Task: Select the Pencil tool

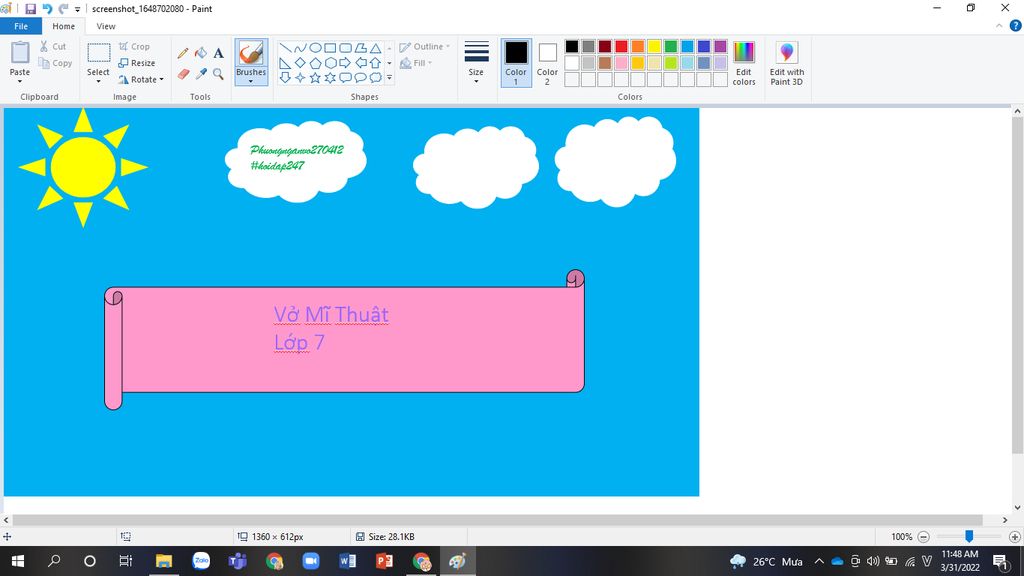Action: point(183,53)
